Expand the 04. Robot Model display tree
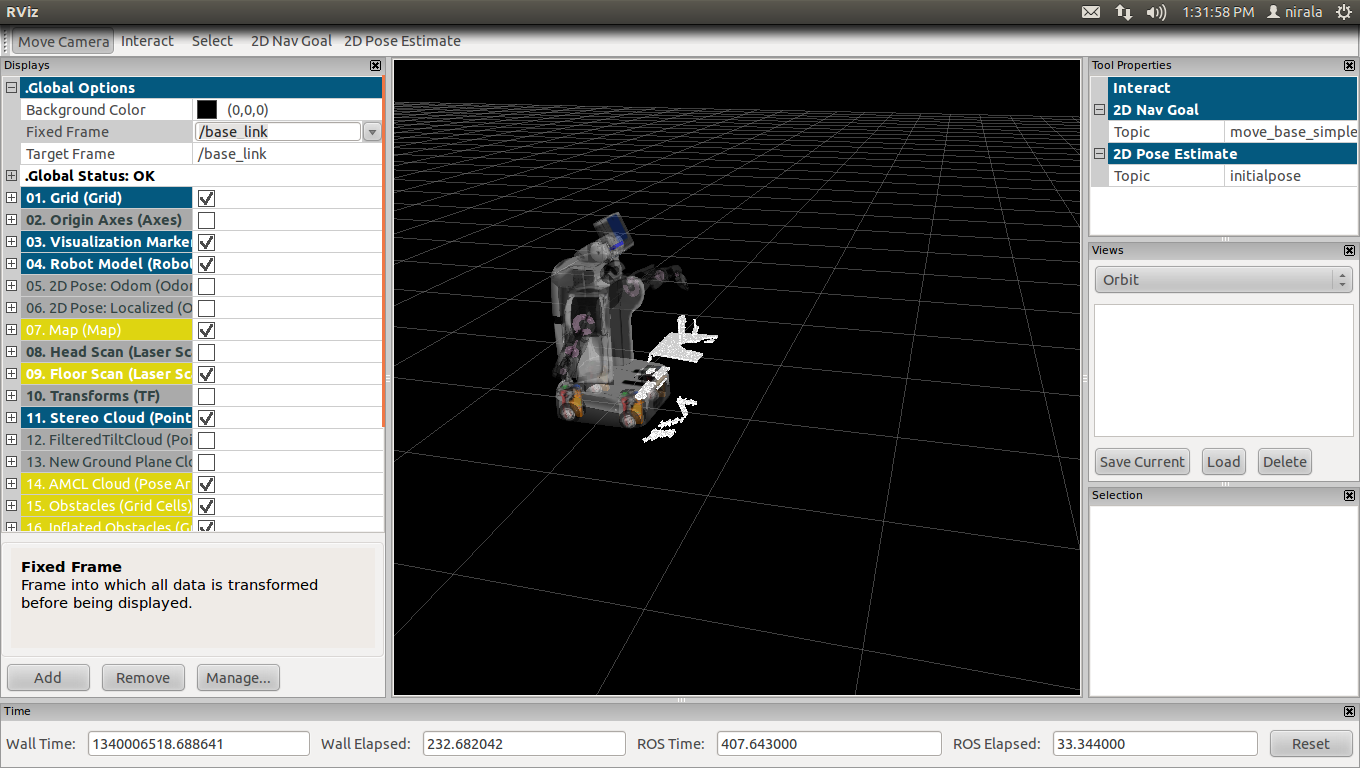This screenshot has height=768, width=1360. click(11, 264)
